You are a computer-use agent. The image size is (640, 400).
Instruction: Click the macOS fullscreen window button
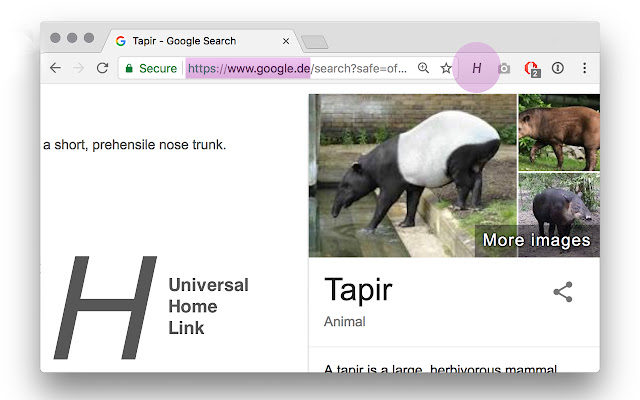click(x=89, y=38)
